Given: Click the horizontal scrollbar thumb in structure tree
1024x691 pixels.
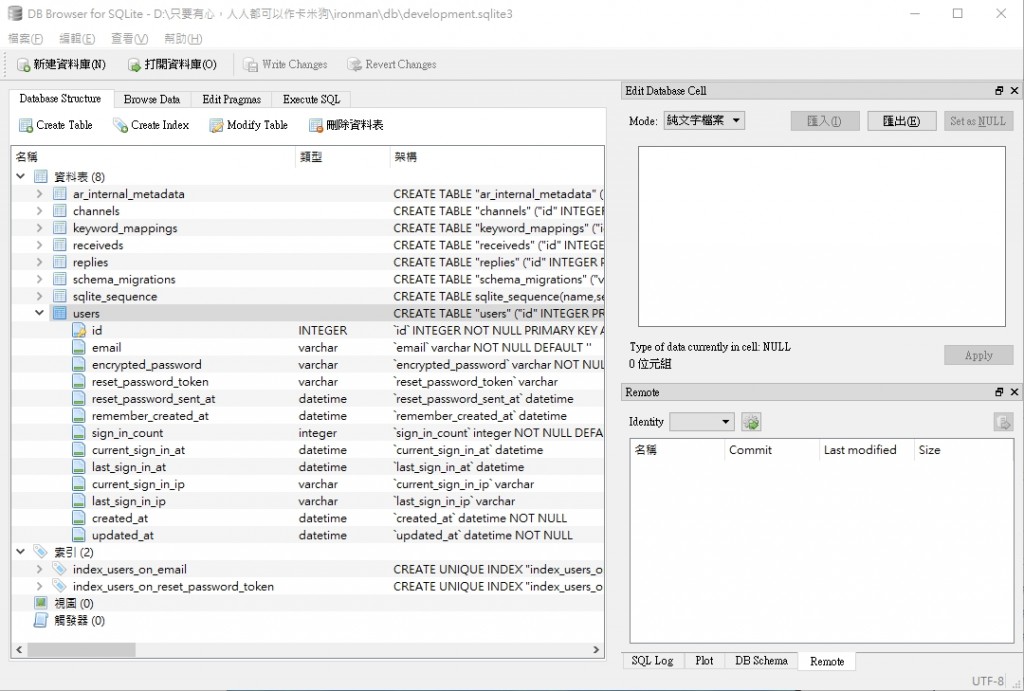Looking at the screenshot, I should click(x=81, y=650).
